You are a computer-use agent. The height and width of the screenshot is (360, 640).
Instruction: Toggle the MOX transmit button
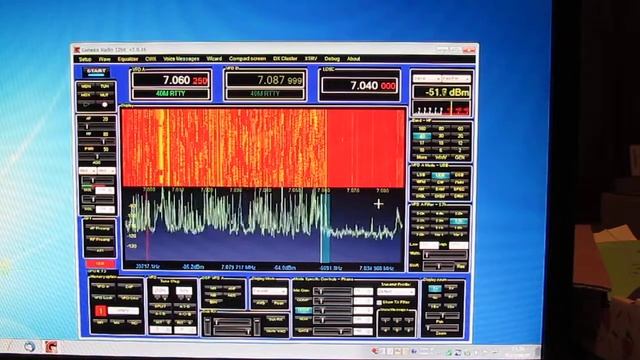[x=86, y=95]
